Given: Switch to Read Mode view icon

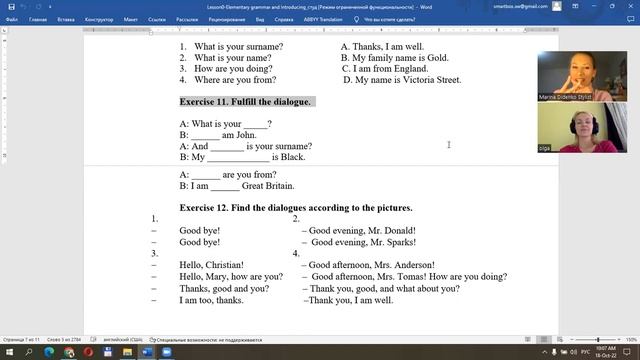Looking at the screenshot, I should pyautogui.click(x=528, y=340).
